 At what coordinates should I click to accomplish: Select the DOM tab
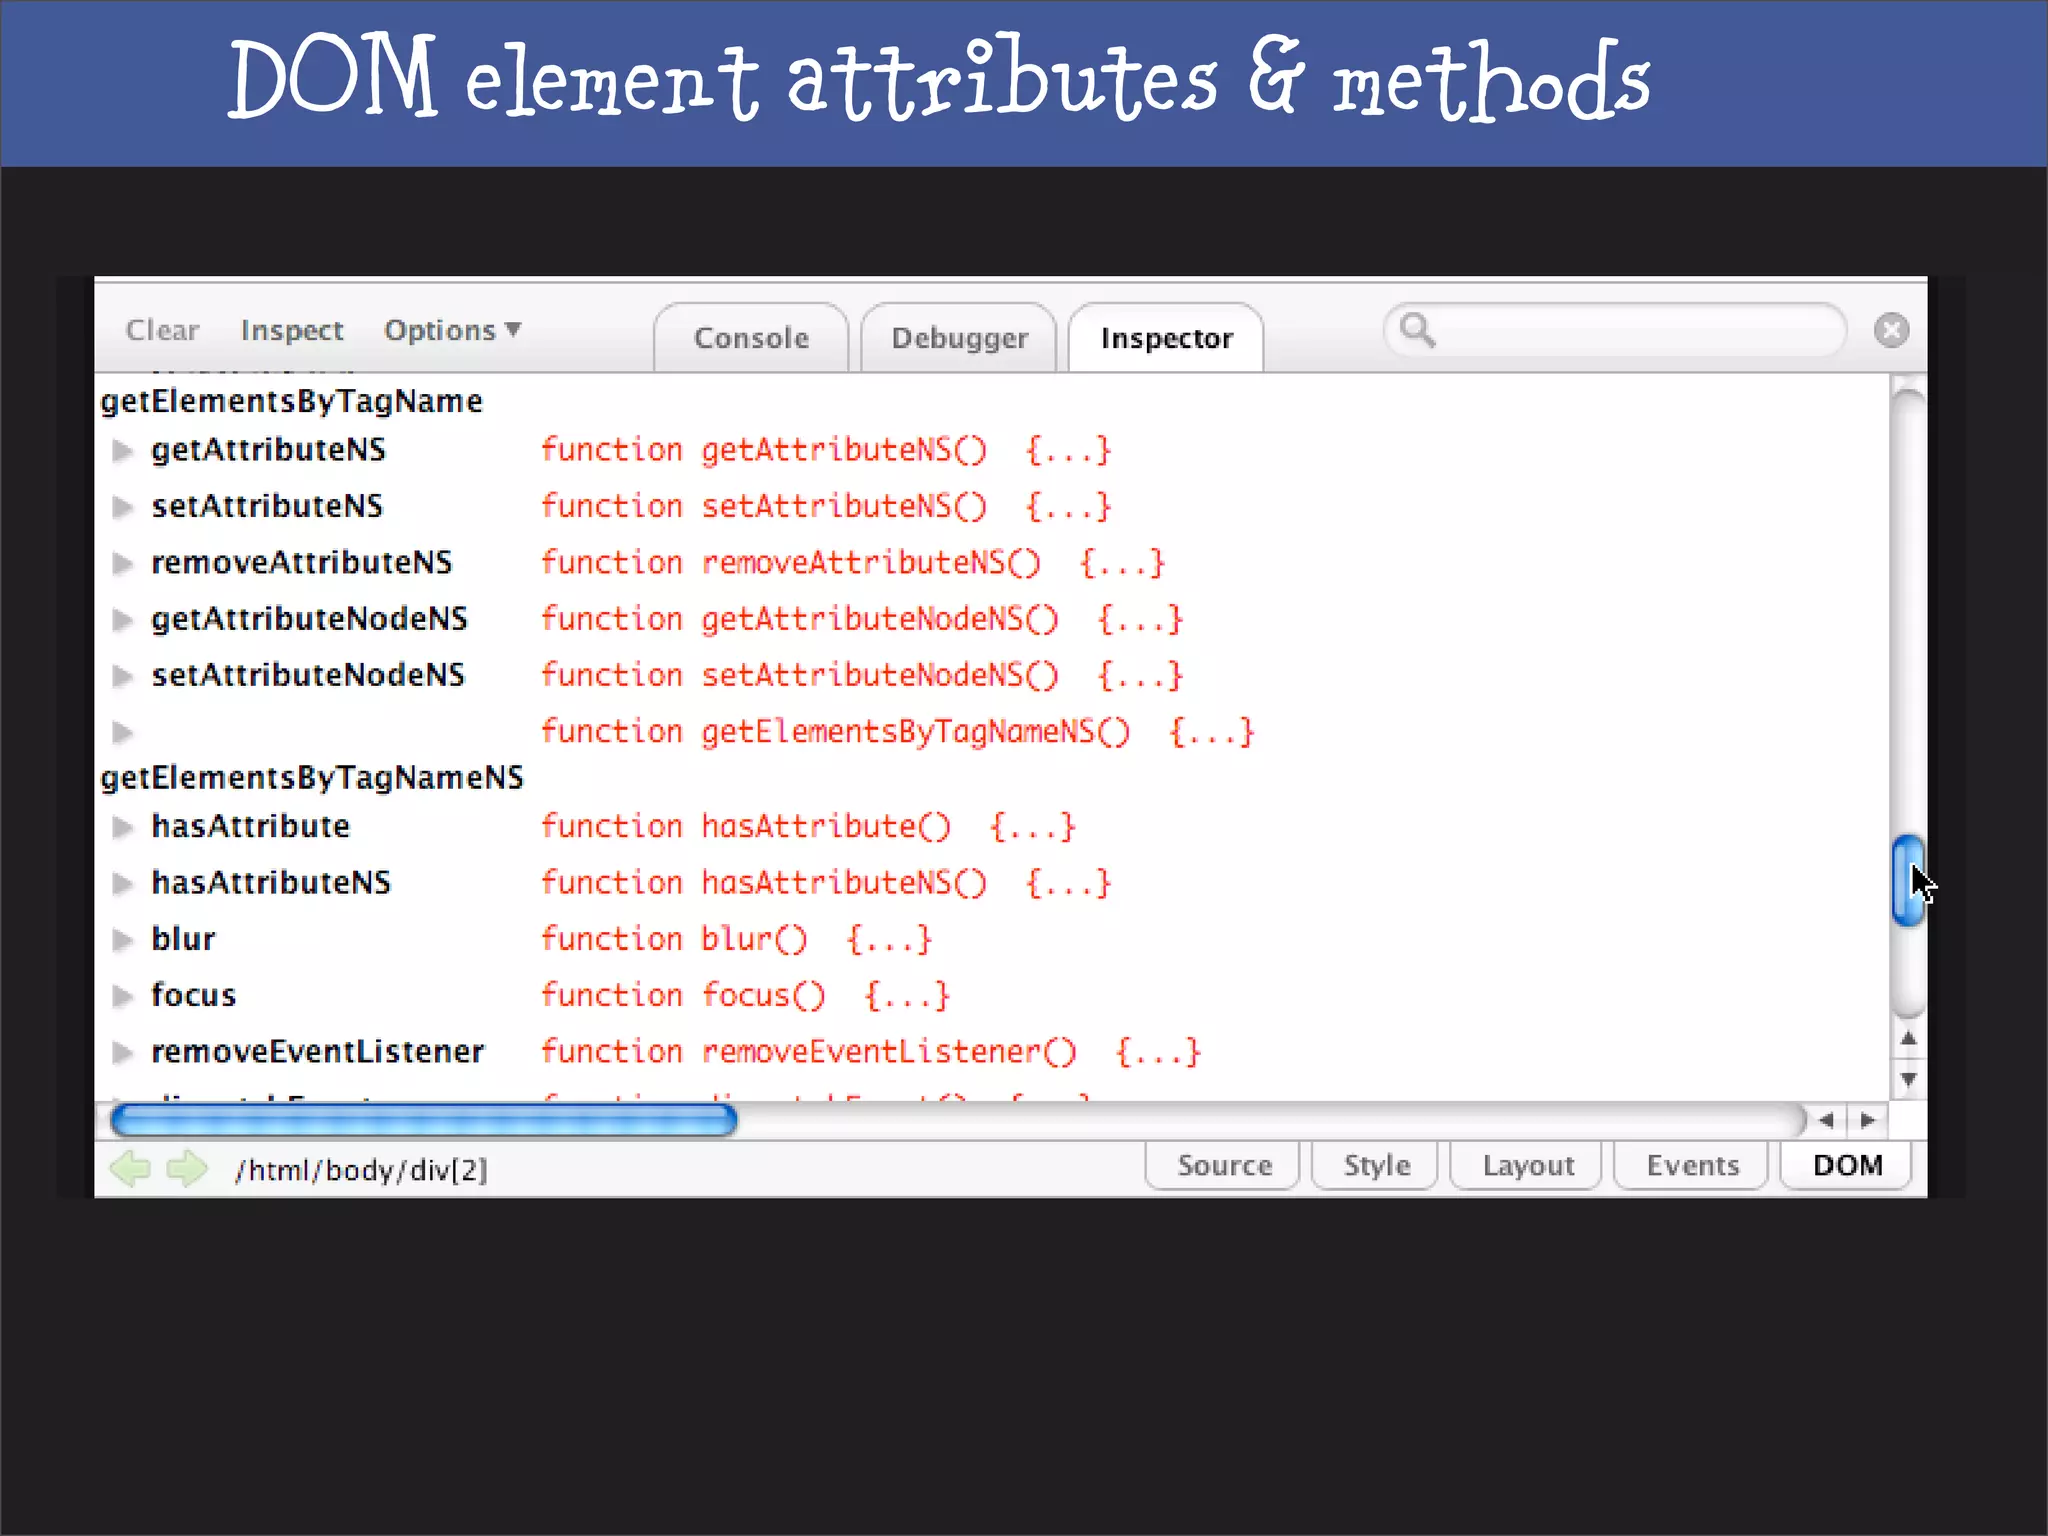[1847, 1166]
